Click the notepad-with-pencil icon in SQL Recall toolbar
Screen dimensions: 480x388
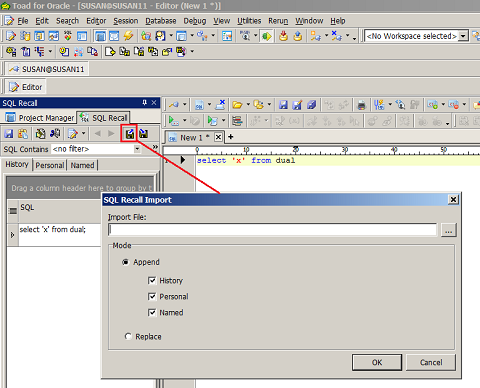(72, 134)
